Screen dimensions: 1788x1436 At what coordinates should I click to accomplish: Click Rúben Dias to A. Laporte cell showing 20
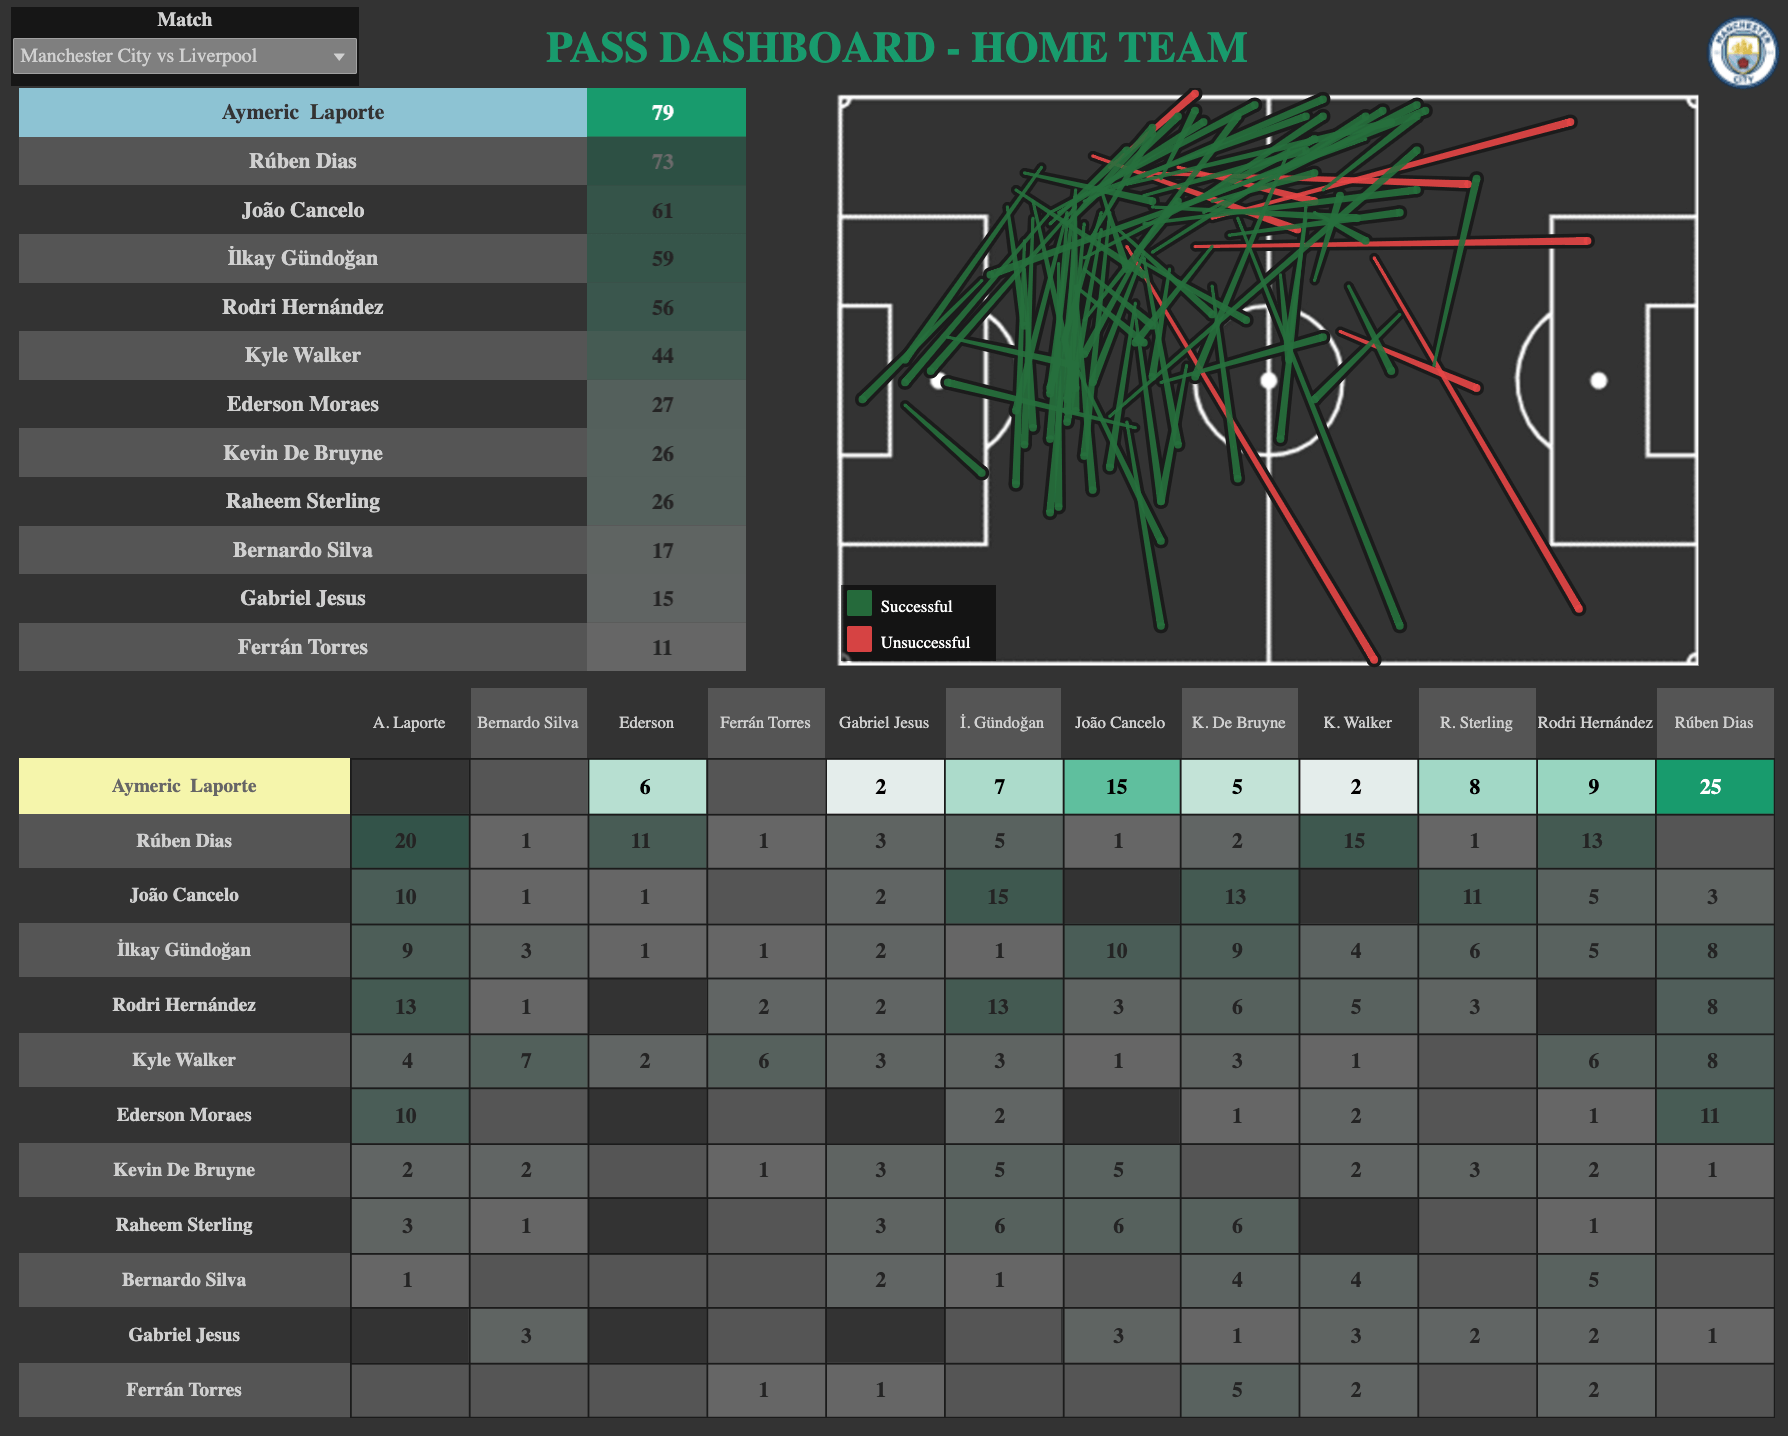[409, 841]
